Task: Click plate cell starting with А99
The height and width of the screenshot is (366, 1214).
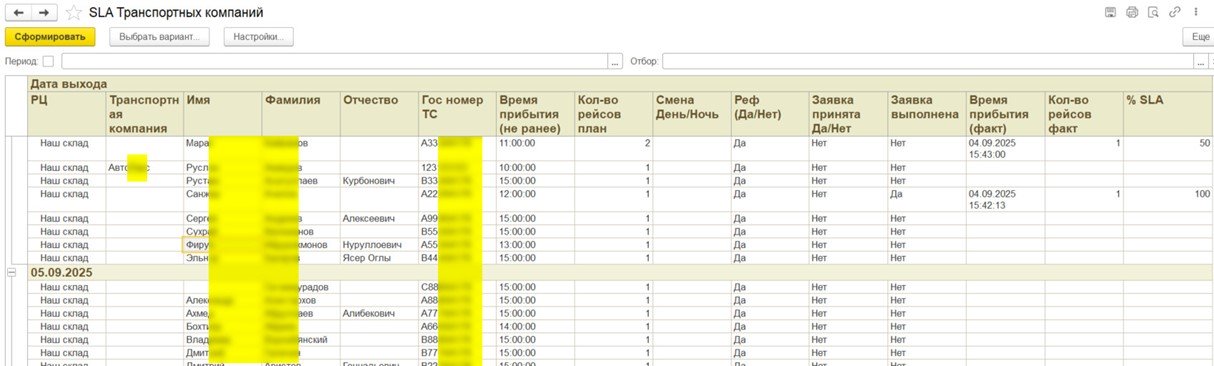Action: (x=457, y=218)
